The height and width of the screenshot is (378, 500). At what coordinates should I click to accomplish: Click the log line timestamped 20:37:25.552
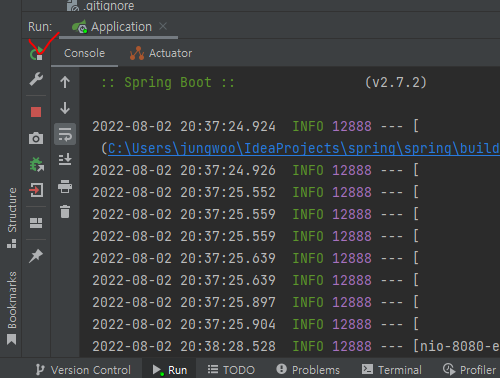pos(255,193)
